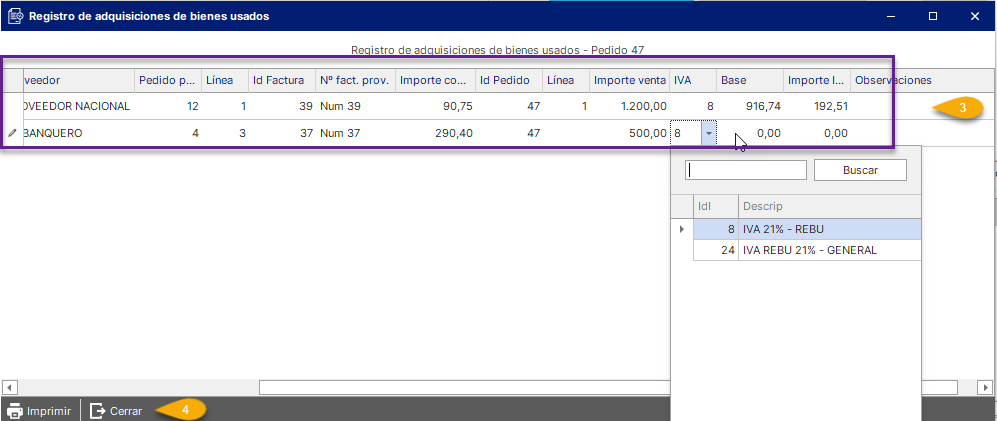The height and width of the screenshot is (421, 997).
Task: Maximize the Registro de adquisiciones window
Action: pyautogui.click(x=933, y=17)
